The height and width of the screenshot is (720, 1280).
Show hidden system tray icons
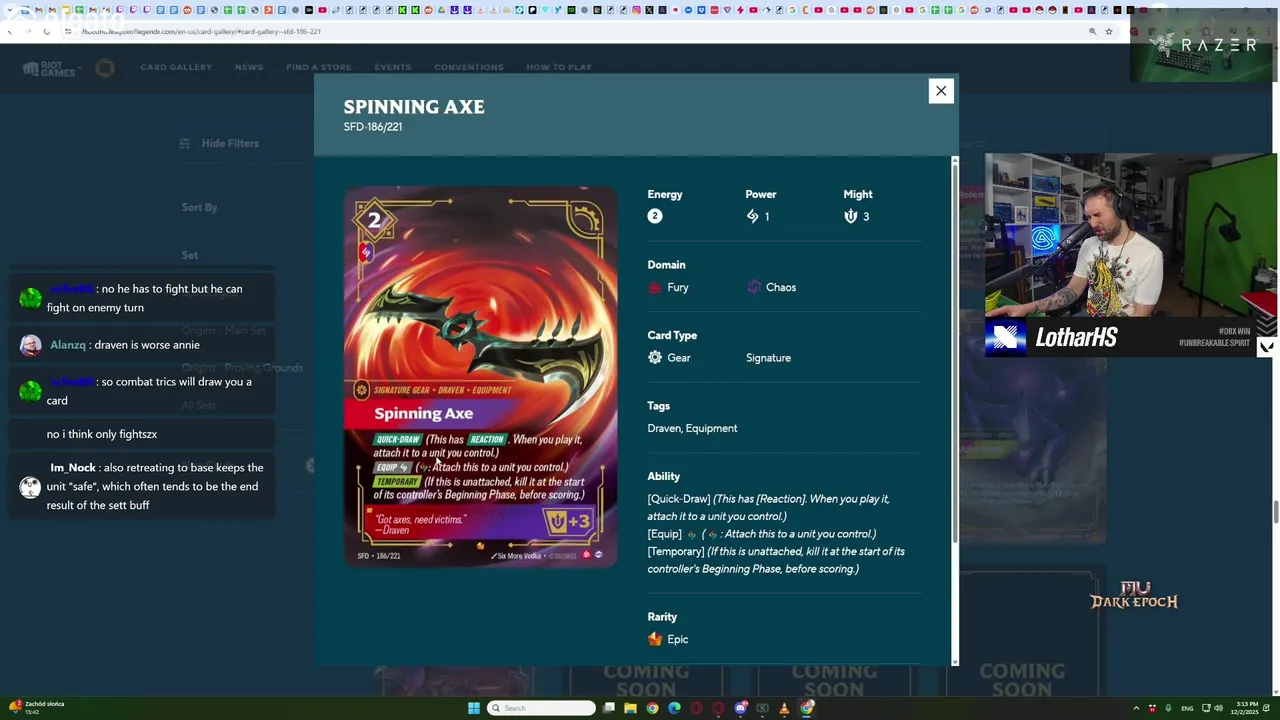click(1136, 708)
